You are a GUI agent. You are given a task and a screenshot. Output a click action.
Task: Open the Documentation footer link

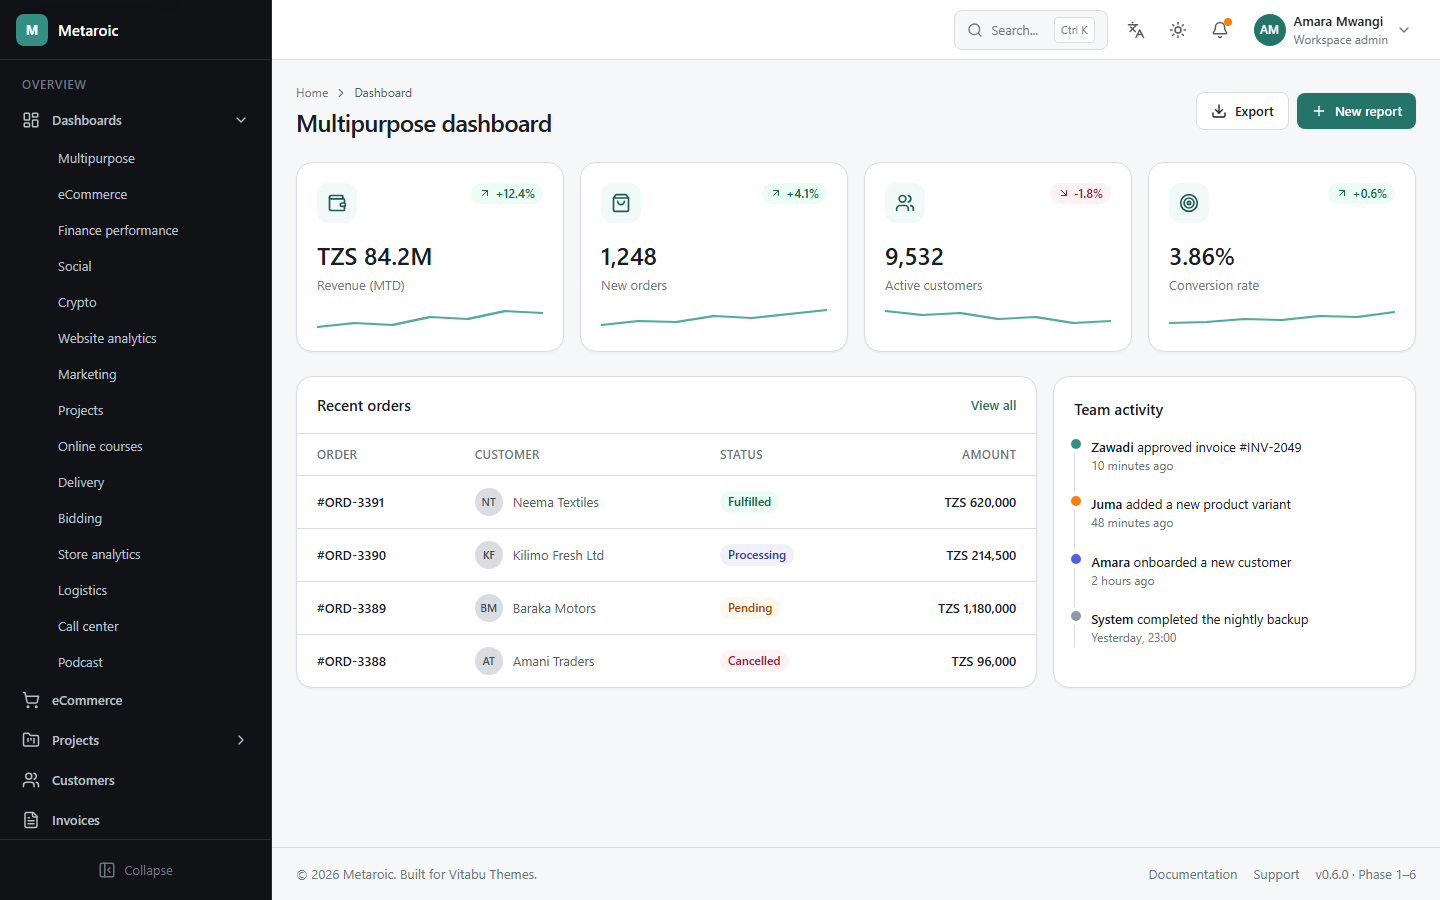[1192, 874]
